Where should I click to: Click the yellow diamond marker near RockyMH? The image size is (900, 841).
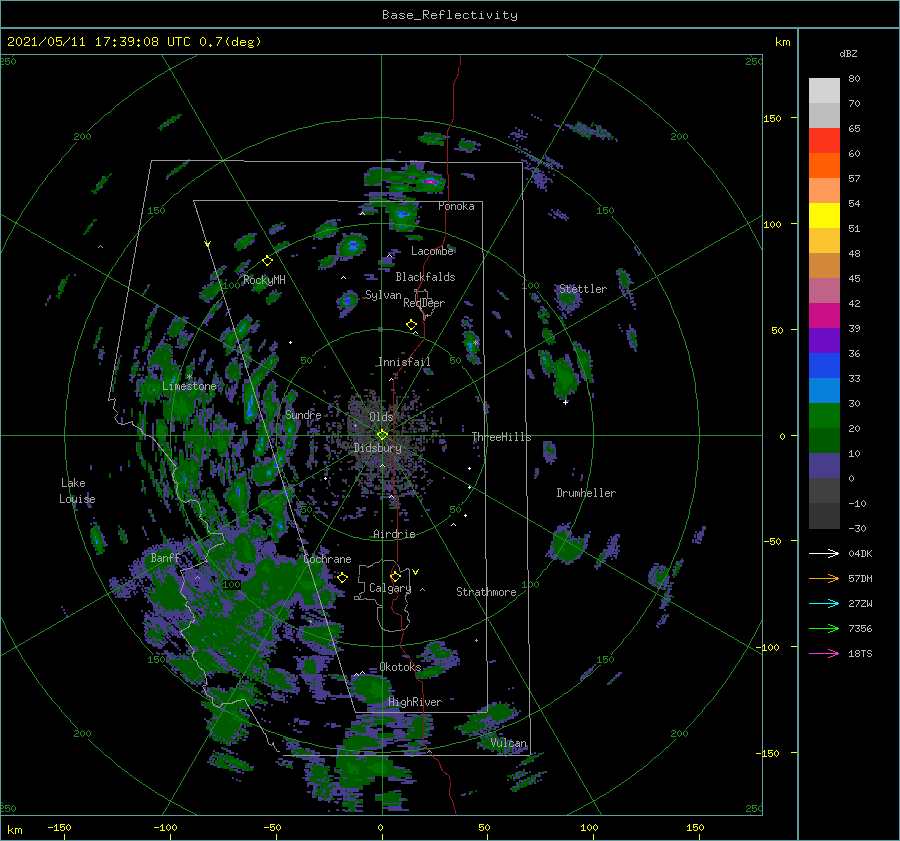click(x=267, y=261)
